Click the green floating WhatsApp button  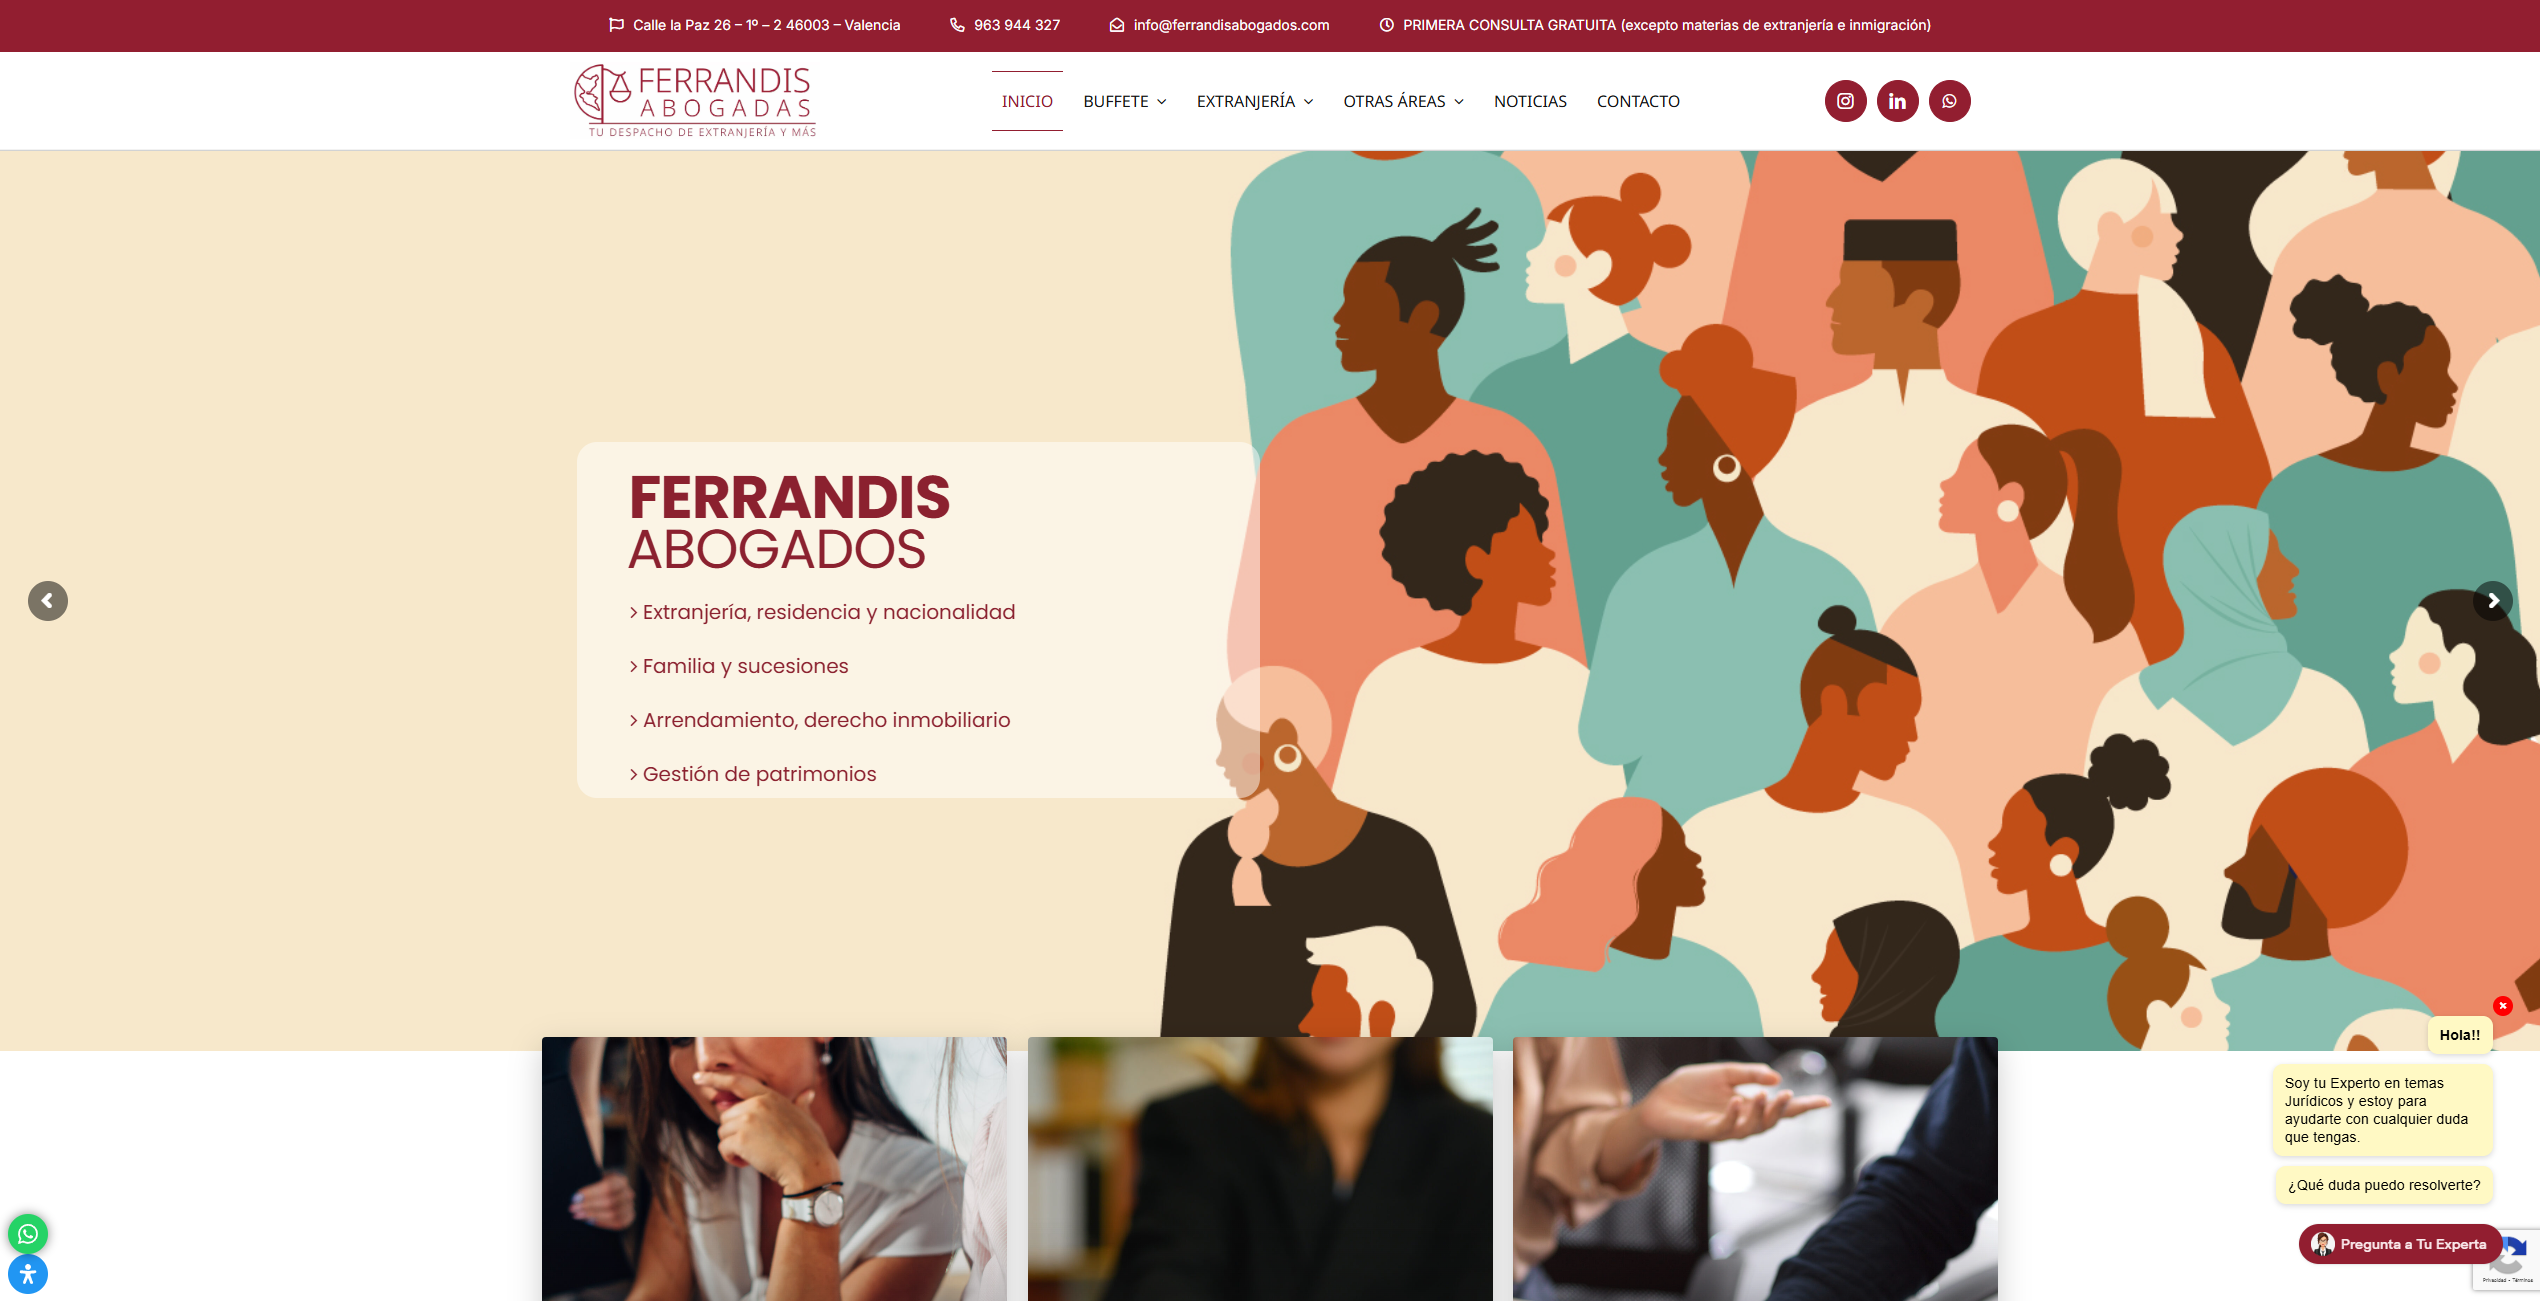click(28, 1234)
